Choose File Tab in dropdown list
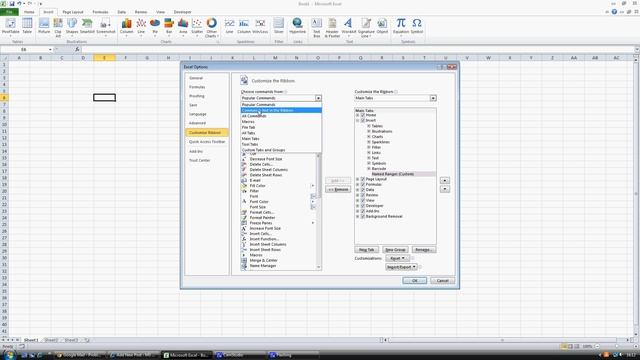The height and width of the screenshot is (360, 640). (x=281, y=127)
